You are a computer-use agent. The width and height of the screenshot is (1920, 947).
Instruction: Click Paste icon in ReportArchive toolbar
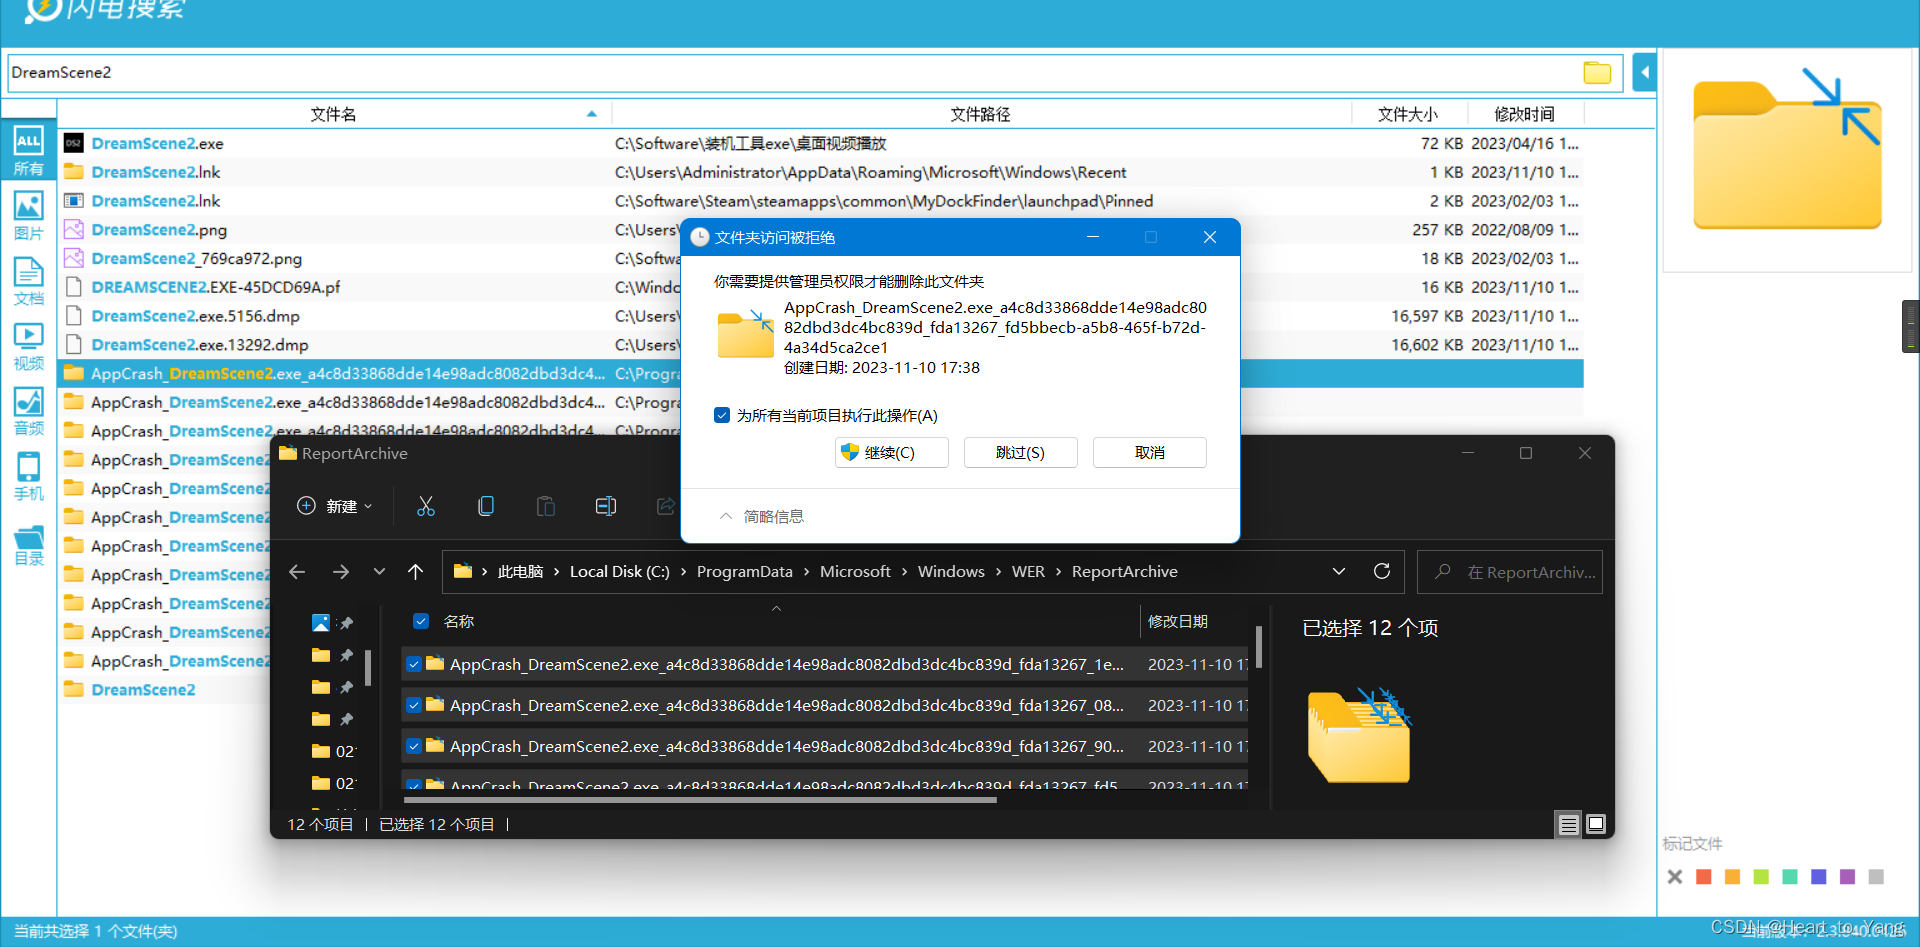click(546, 506)
